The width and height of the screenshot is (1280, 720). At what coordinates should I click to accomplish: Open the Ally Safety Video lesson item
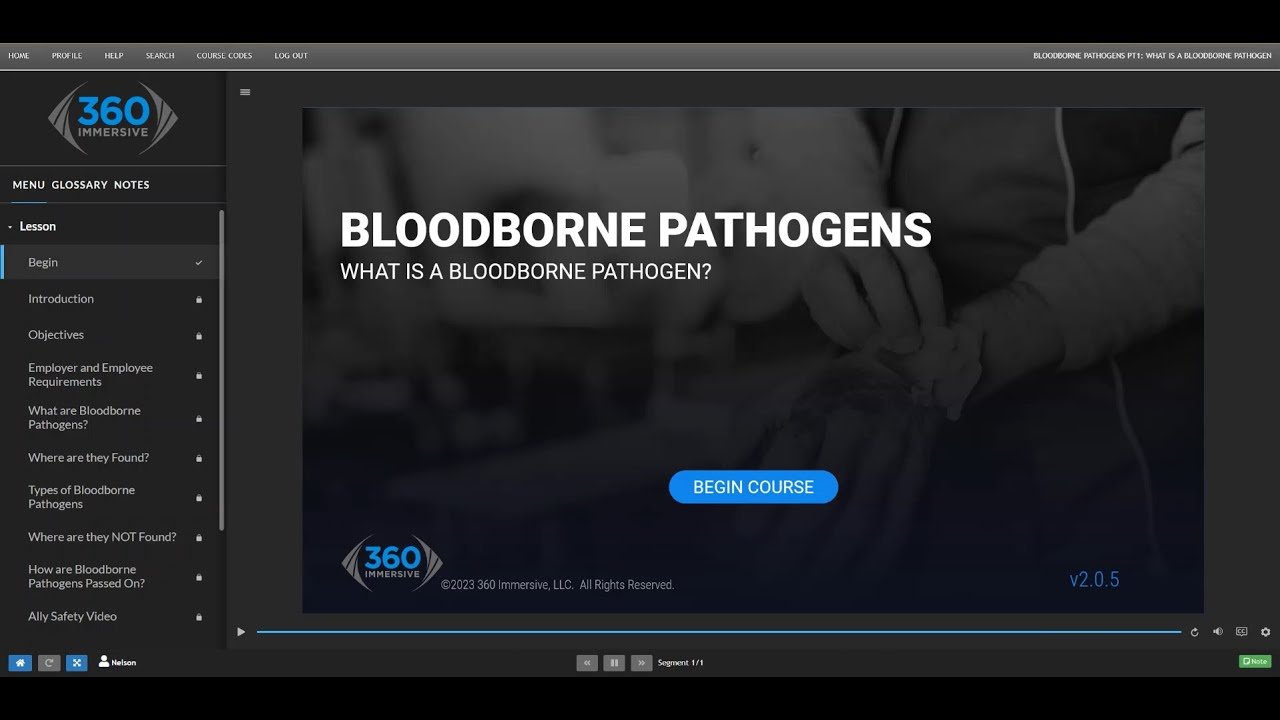click(72, 617)
